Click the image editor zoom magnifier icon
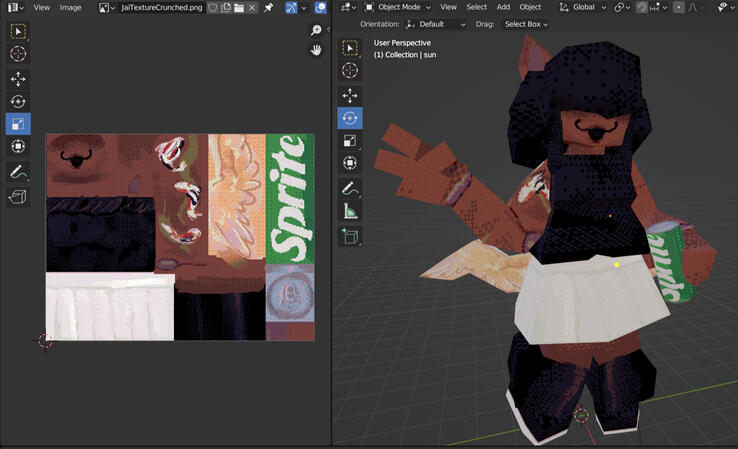Image resolution: width=738 pixels, height=449 pixels. [x=316, y=31]
